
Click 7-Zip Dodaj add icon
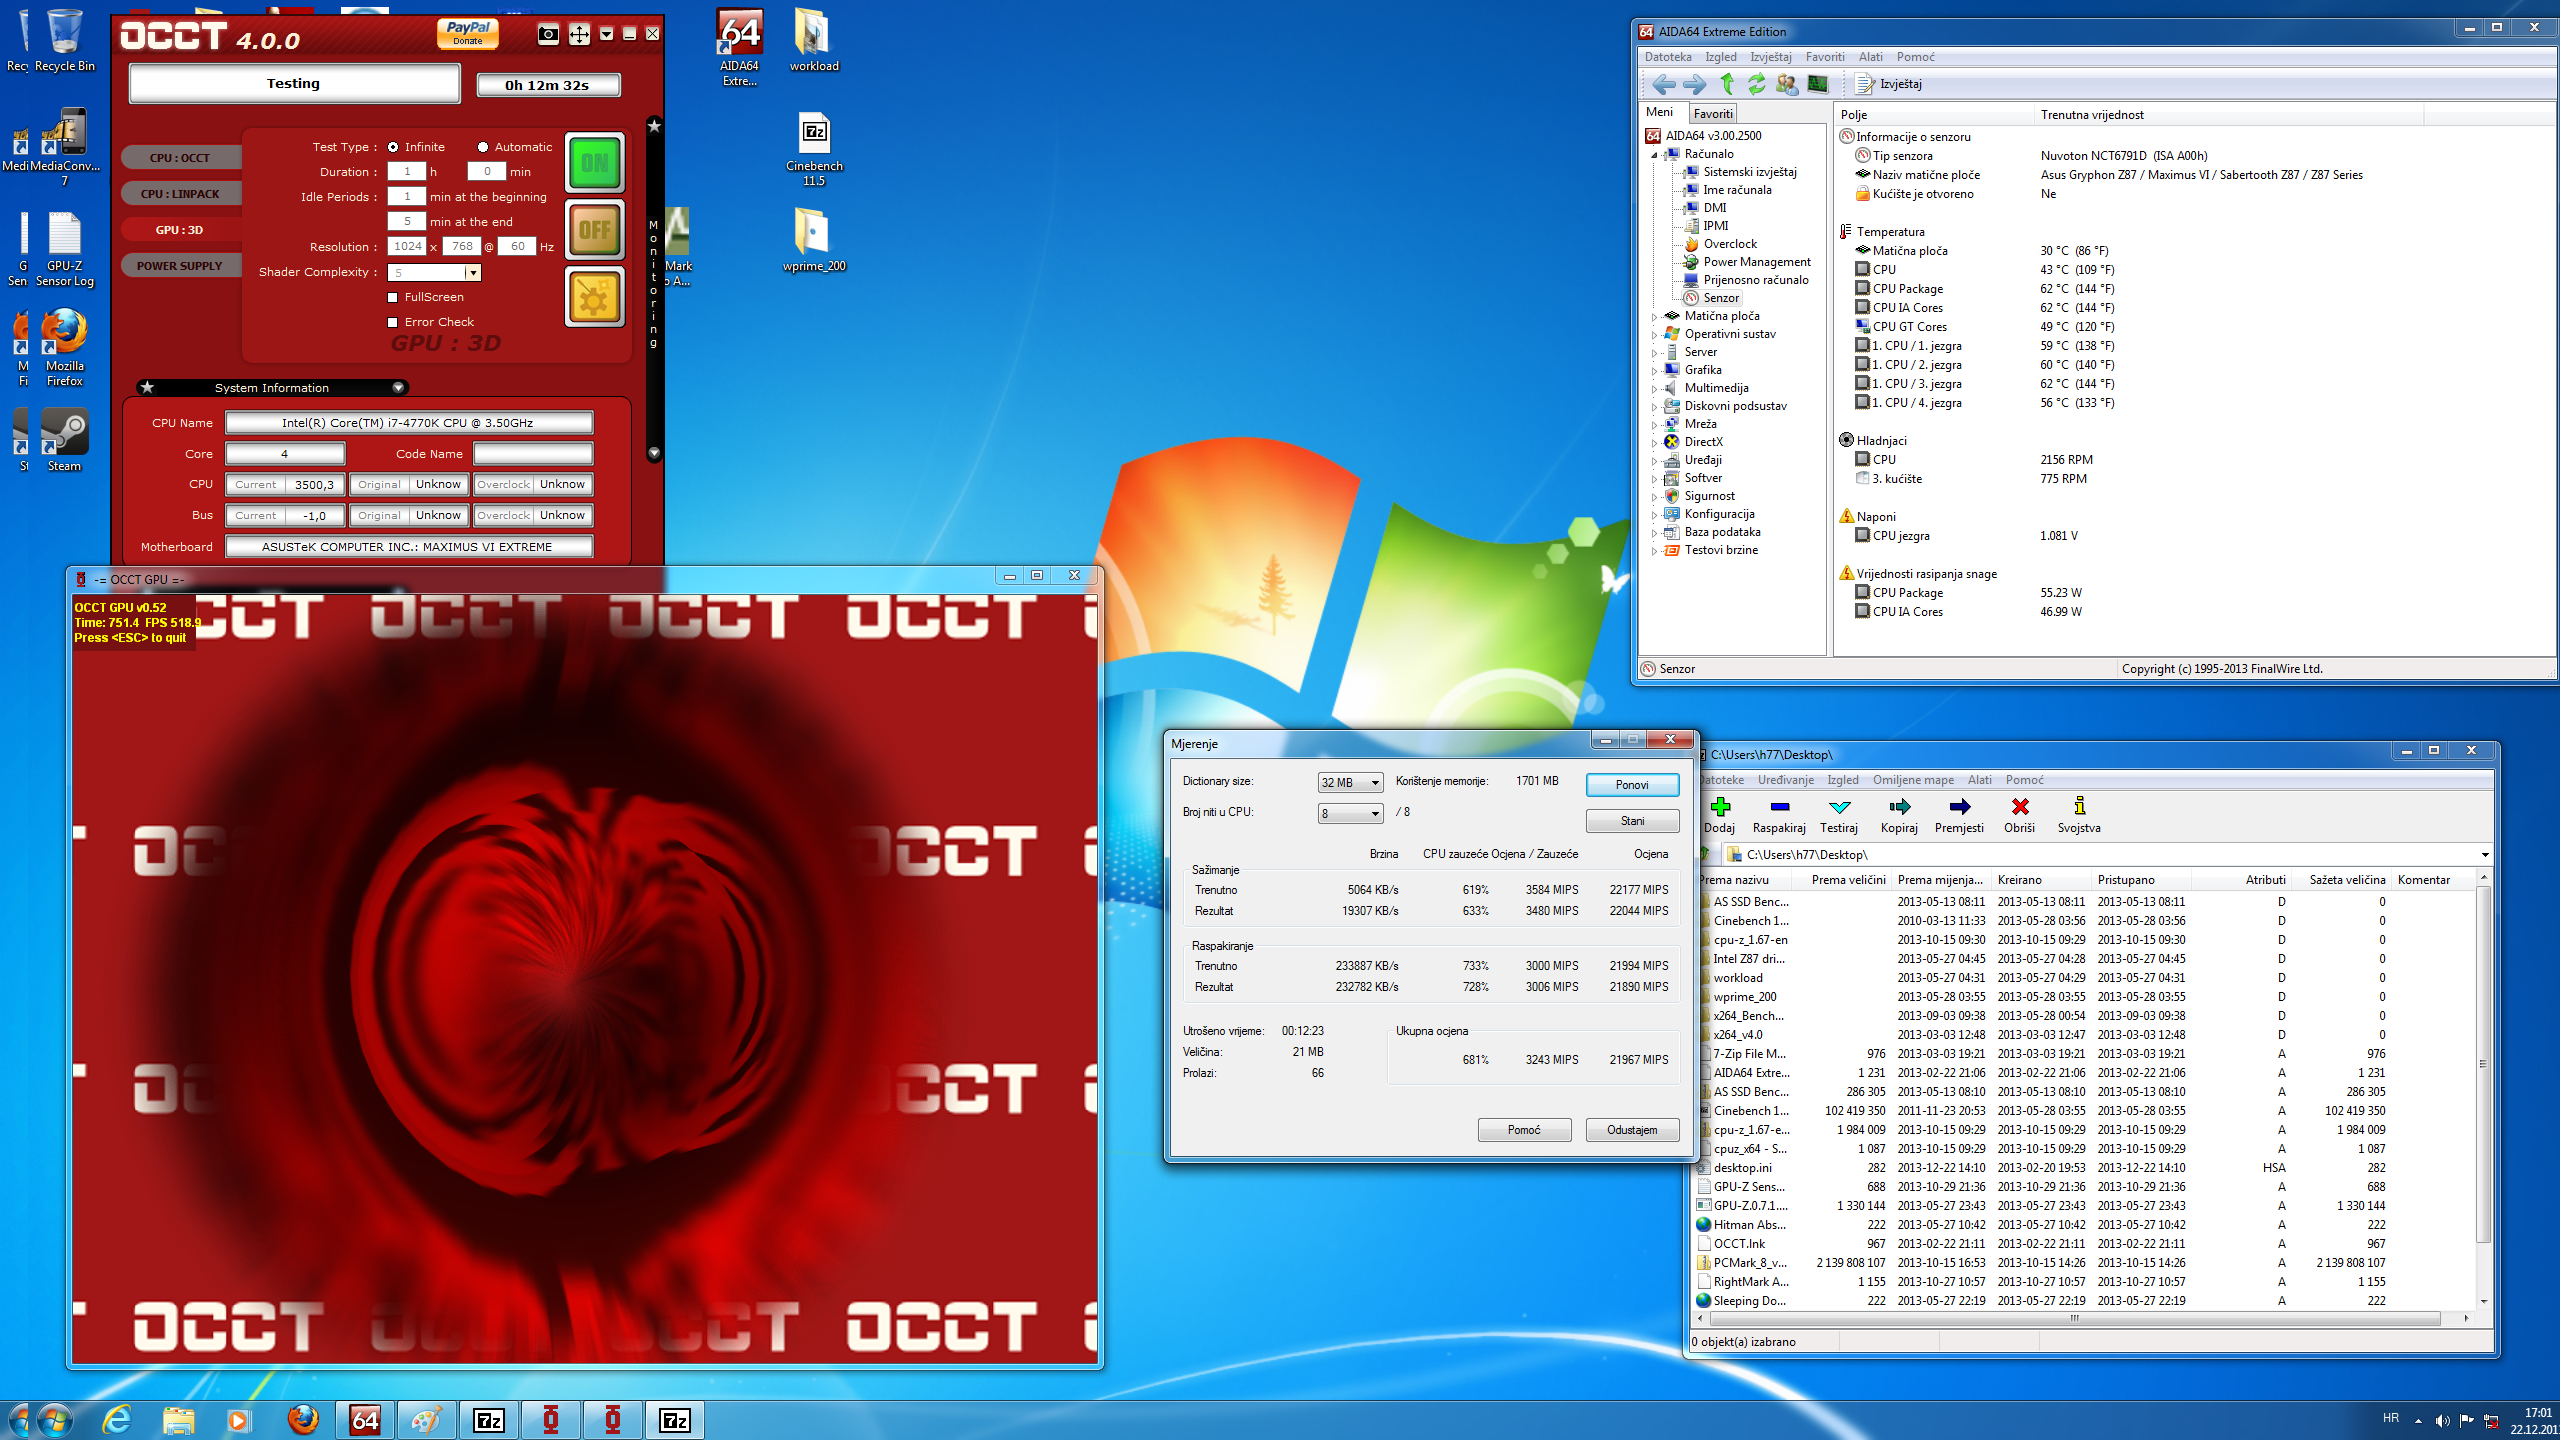pos(1720,807)
